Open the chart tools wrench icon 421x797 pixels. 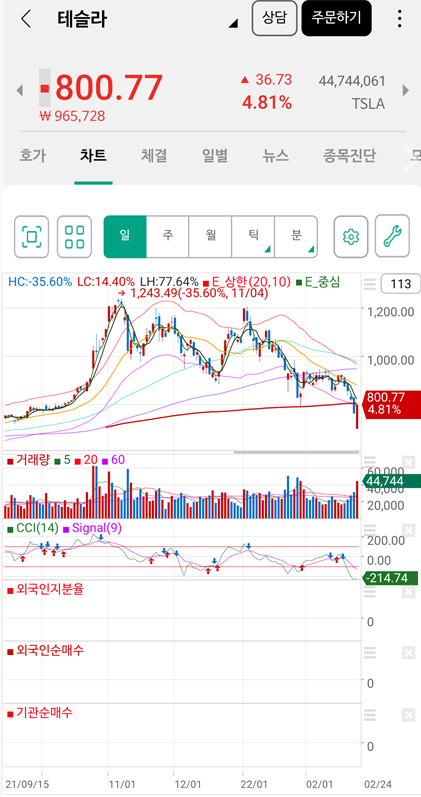tap(392, 237)
